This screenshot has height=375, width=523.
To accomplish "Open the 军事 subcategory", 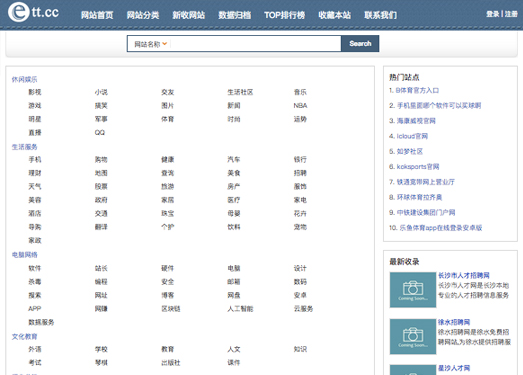I will (x=101, y=119).
